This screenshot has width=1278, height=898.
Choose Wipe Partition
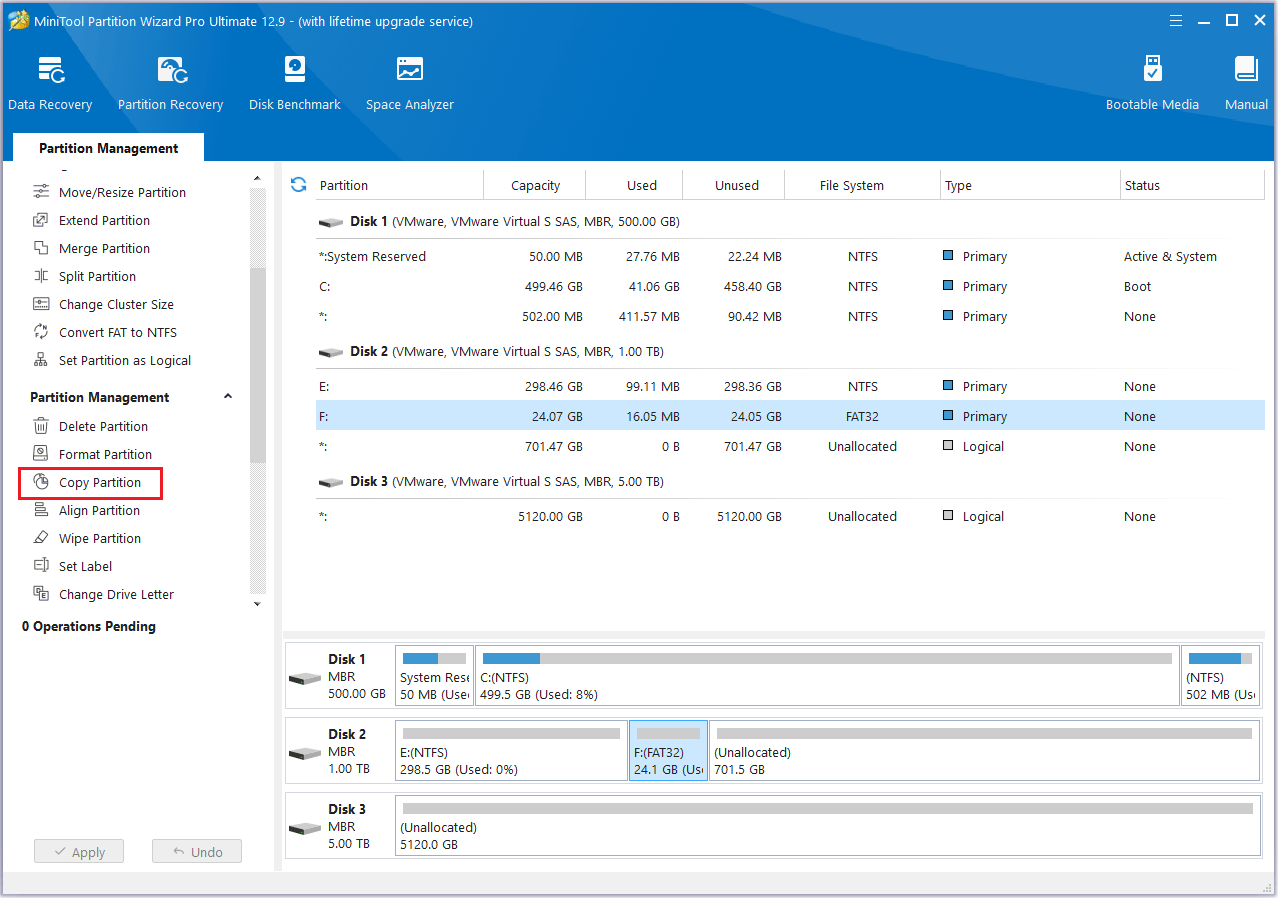100,538
